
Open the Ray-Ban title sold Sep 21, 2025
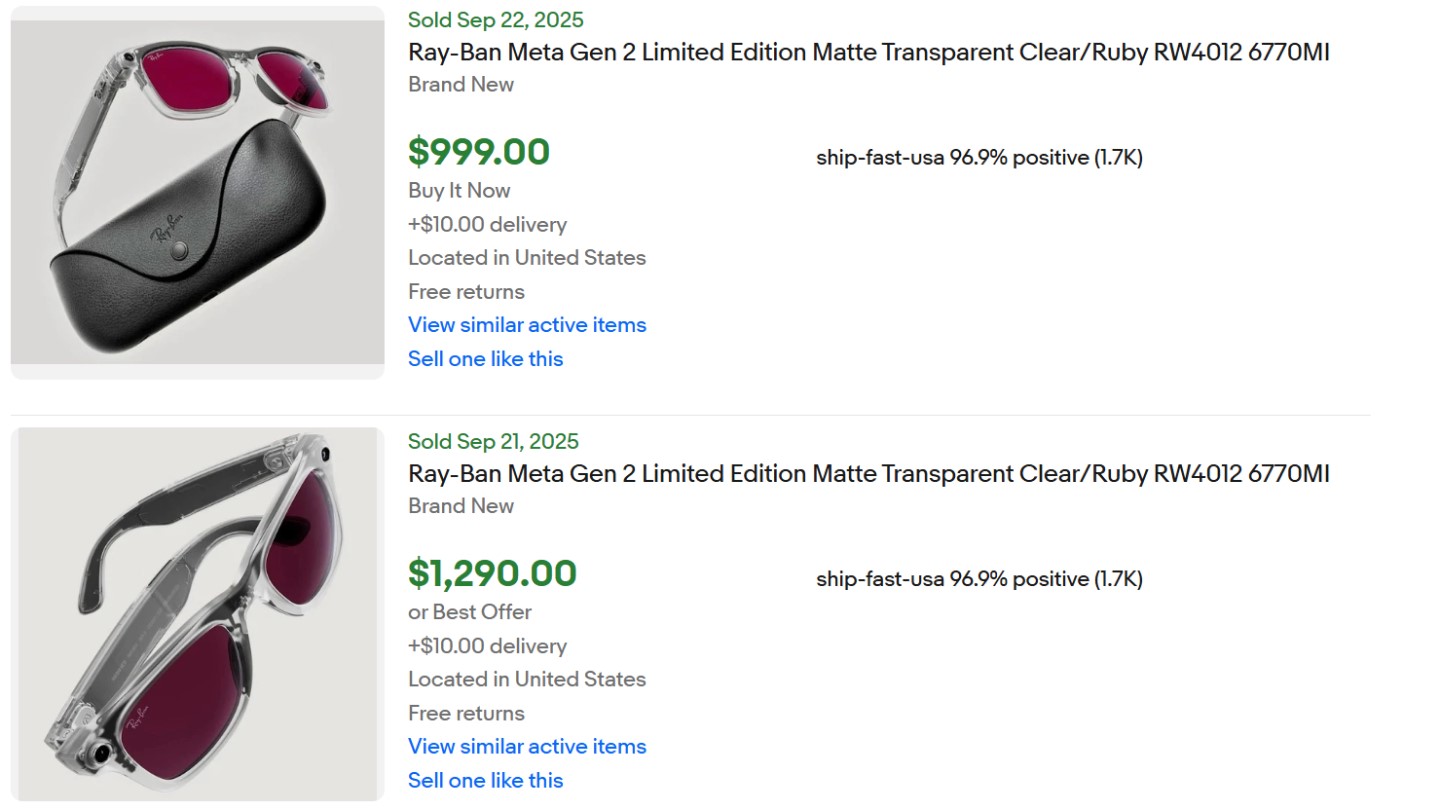coord(868,475)
